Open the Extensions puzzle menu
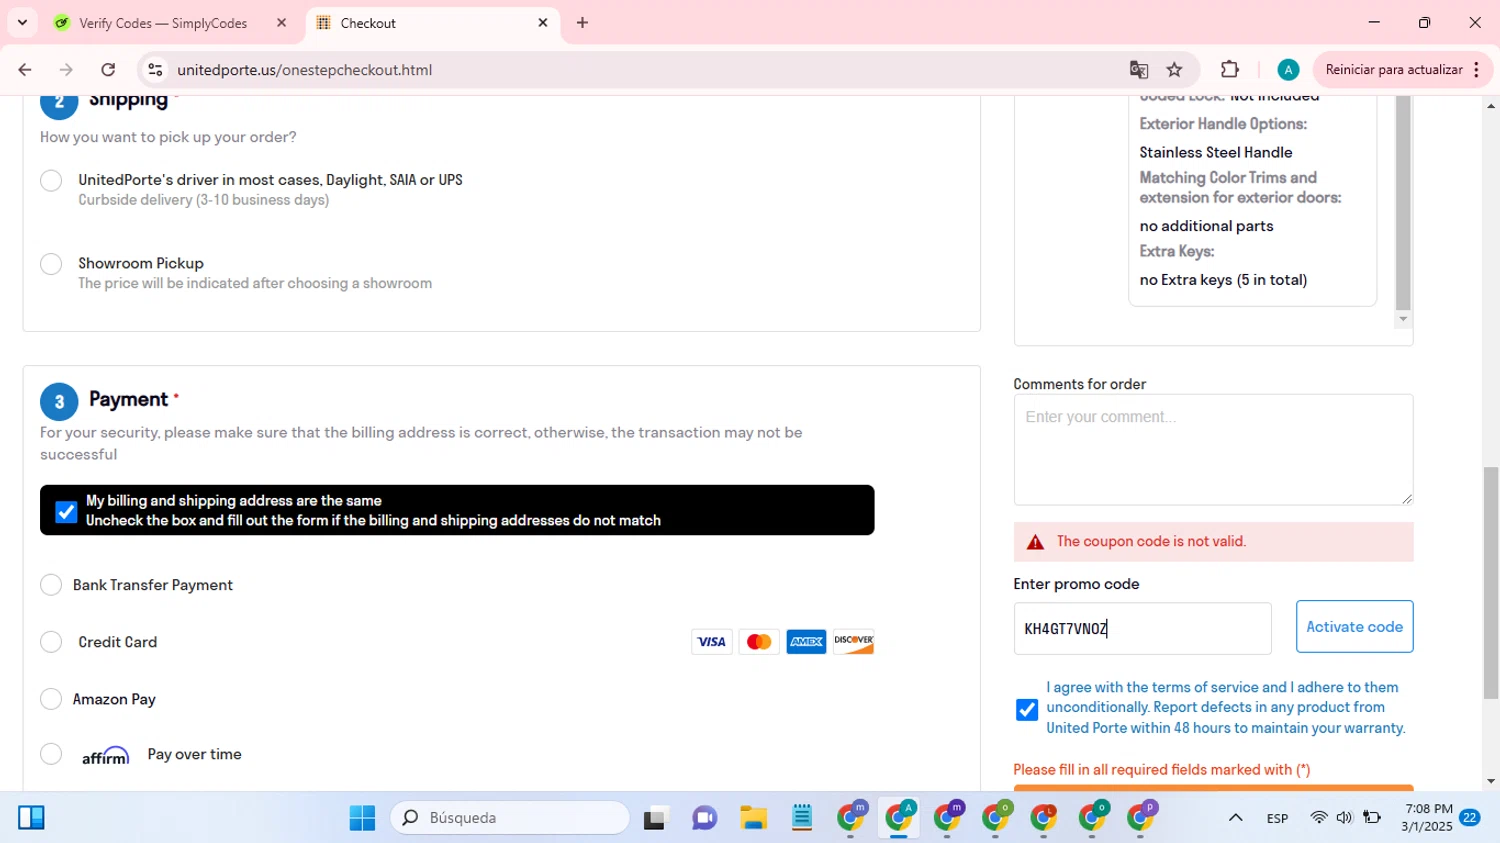 pos(1230,70)
